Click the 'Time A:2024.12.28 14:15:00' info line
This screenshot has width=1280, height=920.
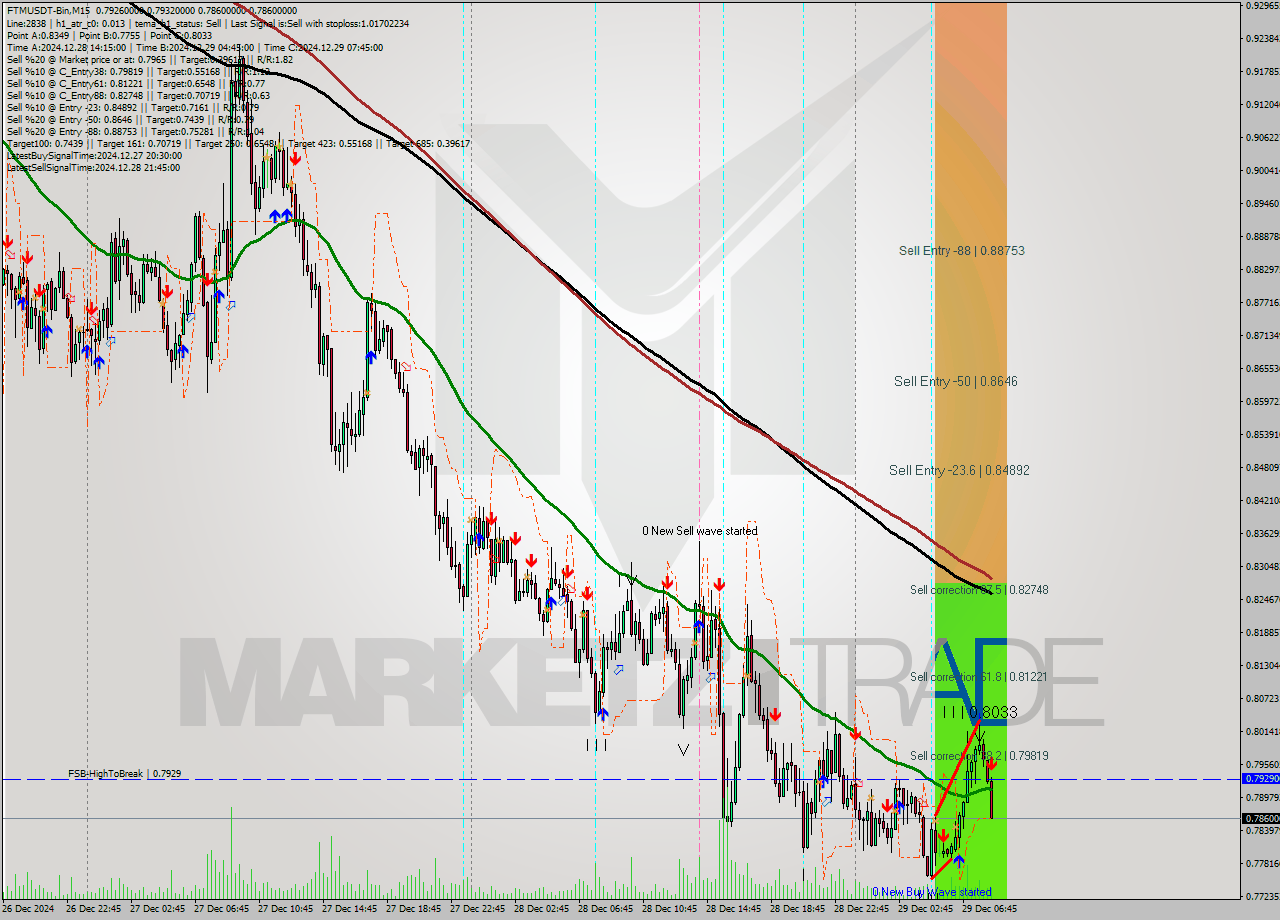[194, 47]
